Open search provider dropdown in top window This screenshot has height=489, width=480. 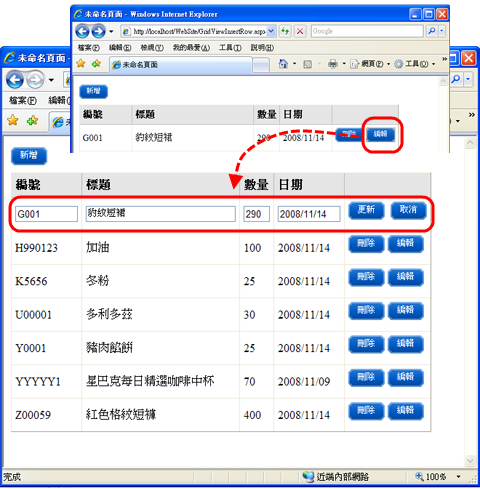[442, 31]
